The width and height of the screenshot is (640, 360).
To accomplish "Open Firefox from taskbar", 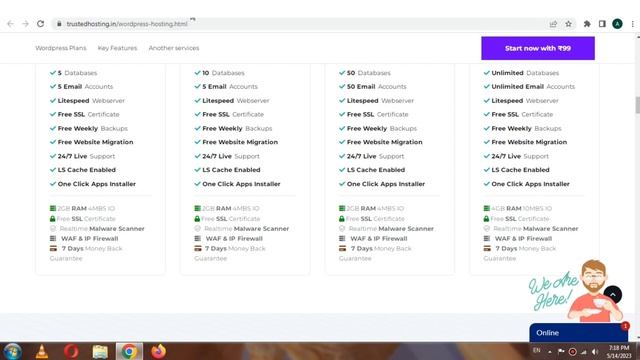I will pyautogui.click(x=159, y=351).
